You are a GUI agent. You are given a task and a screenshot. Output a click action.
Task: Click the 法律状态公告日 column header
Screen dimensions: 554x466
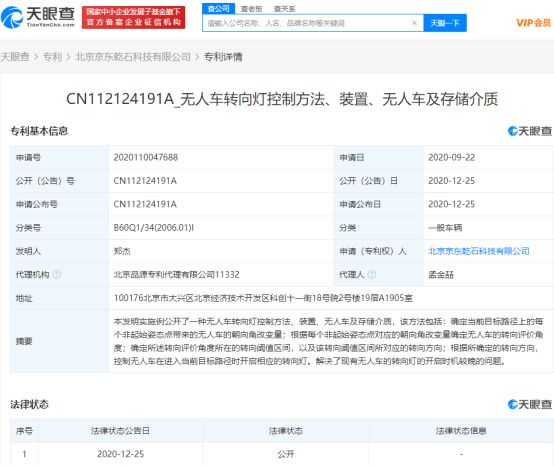click(x=120, y=431)
